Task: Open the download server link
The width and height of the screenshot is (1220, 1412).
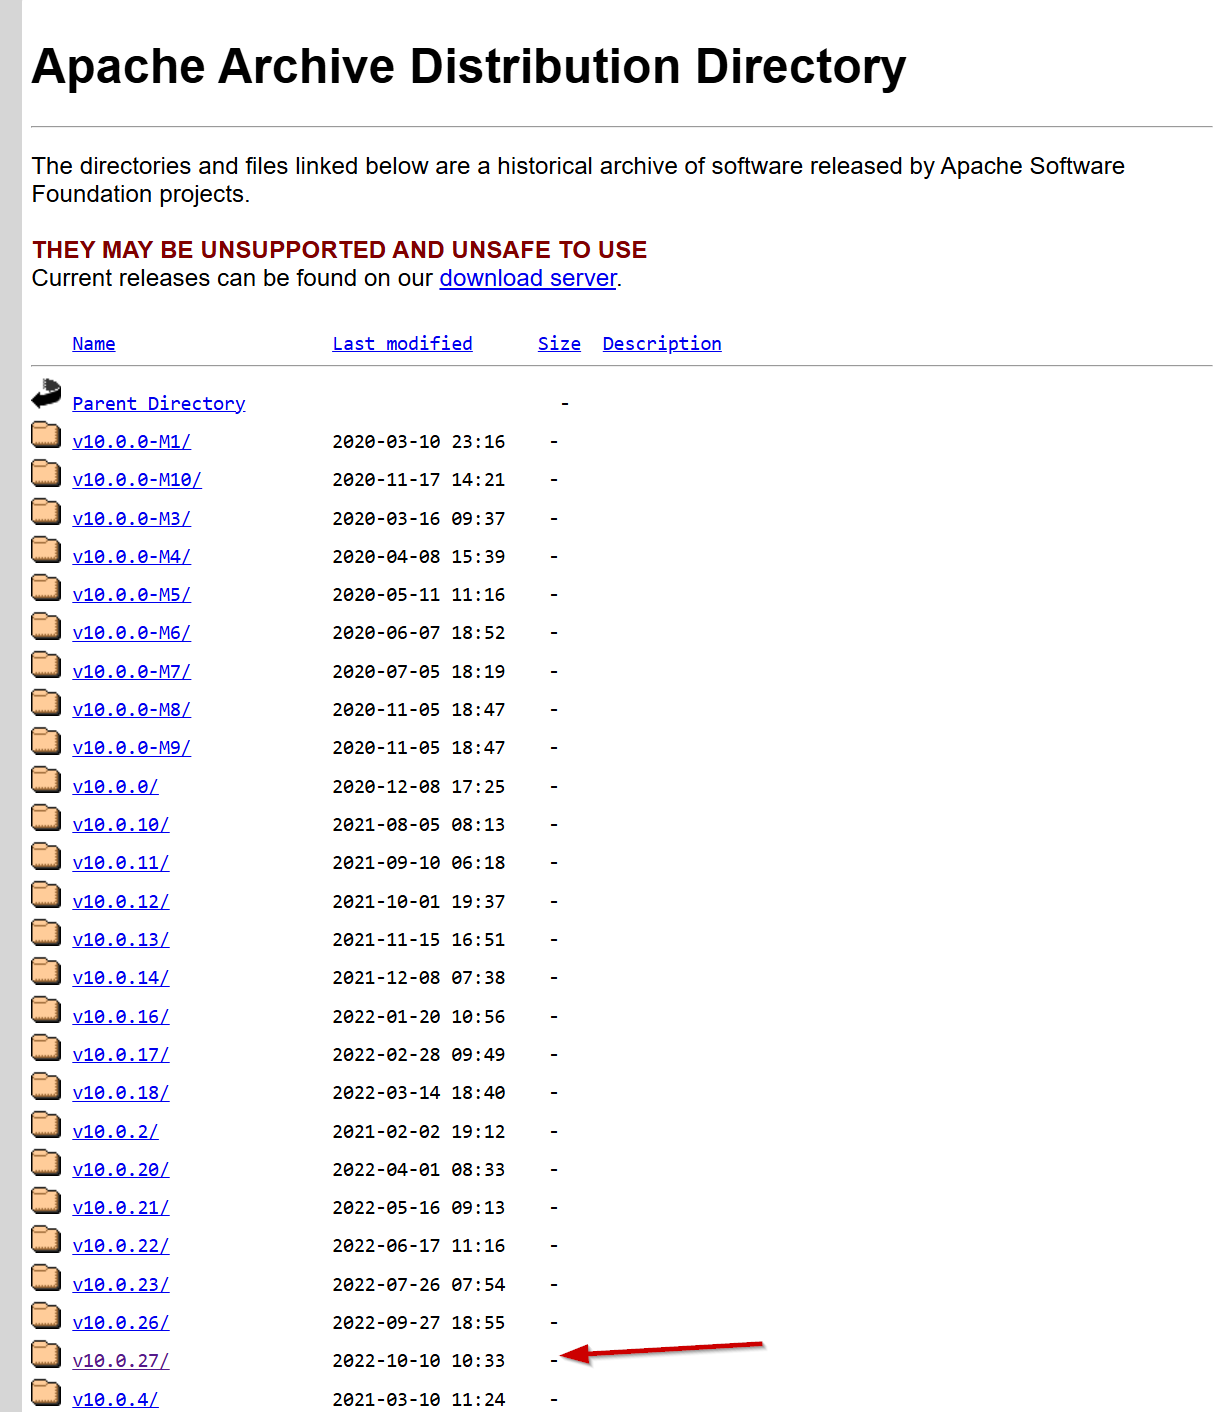Action: point(528,278)
